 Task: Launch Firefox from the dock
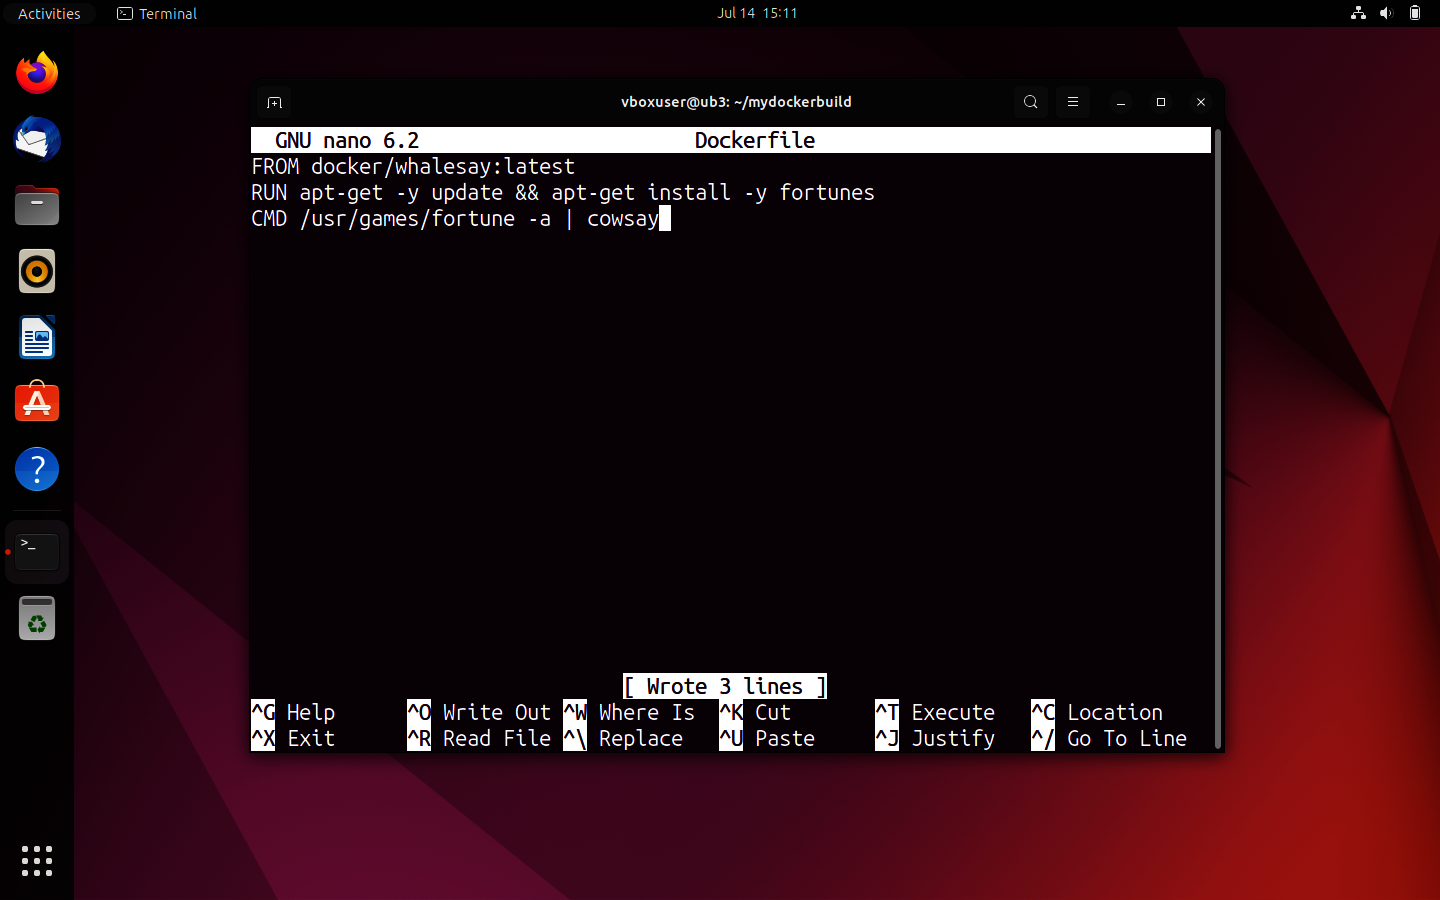(x=36, y=72)
